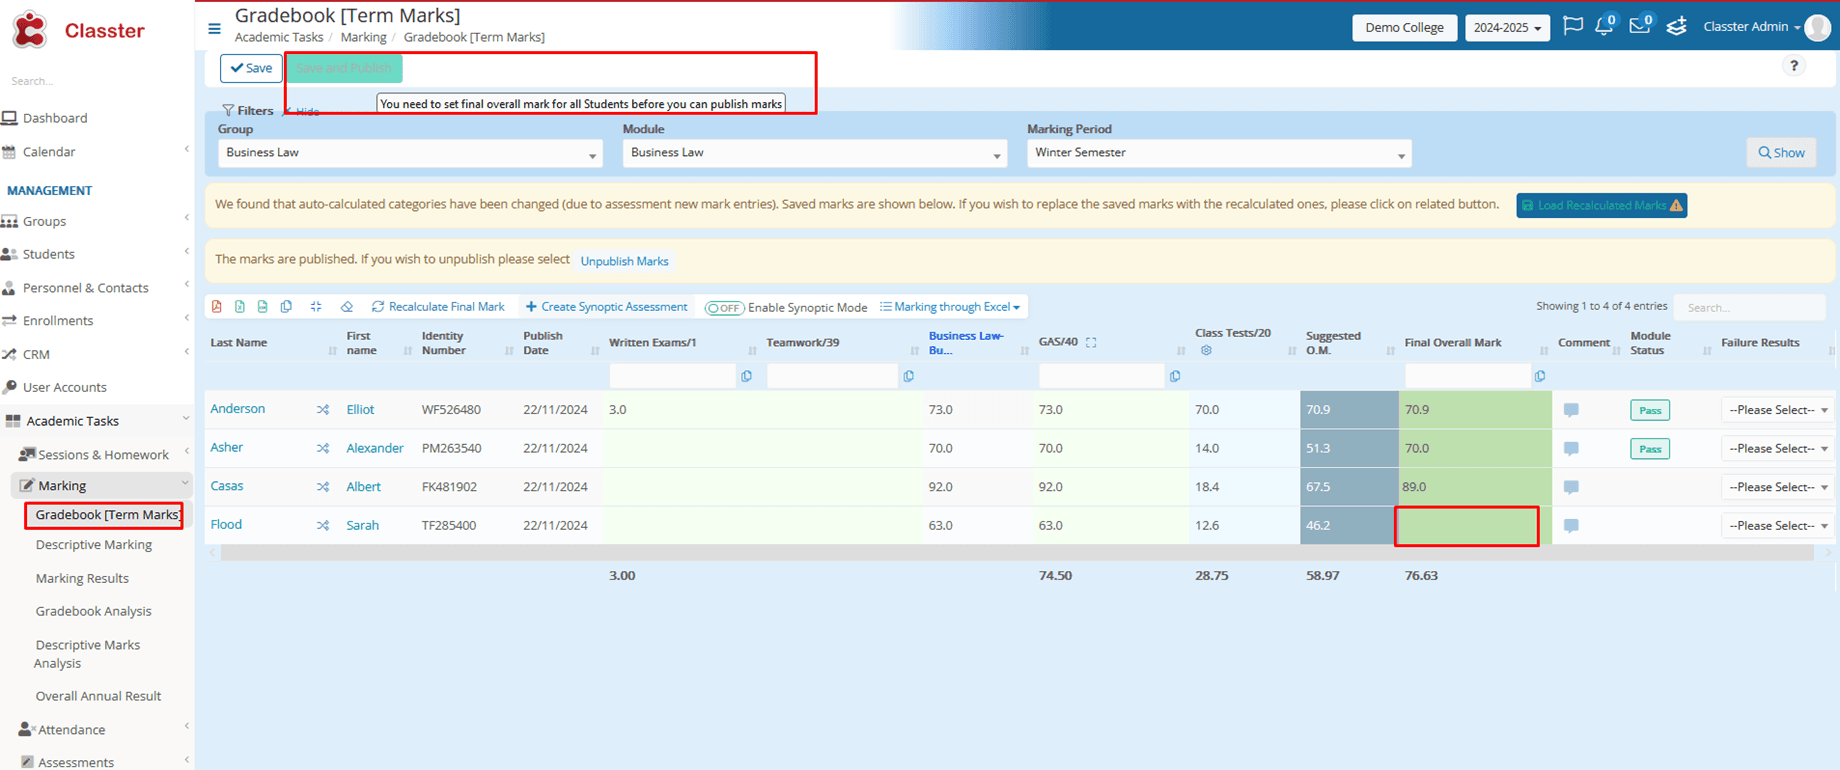Open Sessions & Homework submenu
The width and height of the screenshot is (1840, 770).
tap(103, 455)
